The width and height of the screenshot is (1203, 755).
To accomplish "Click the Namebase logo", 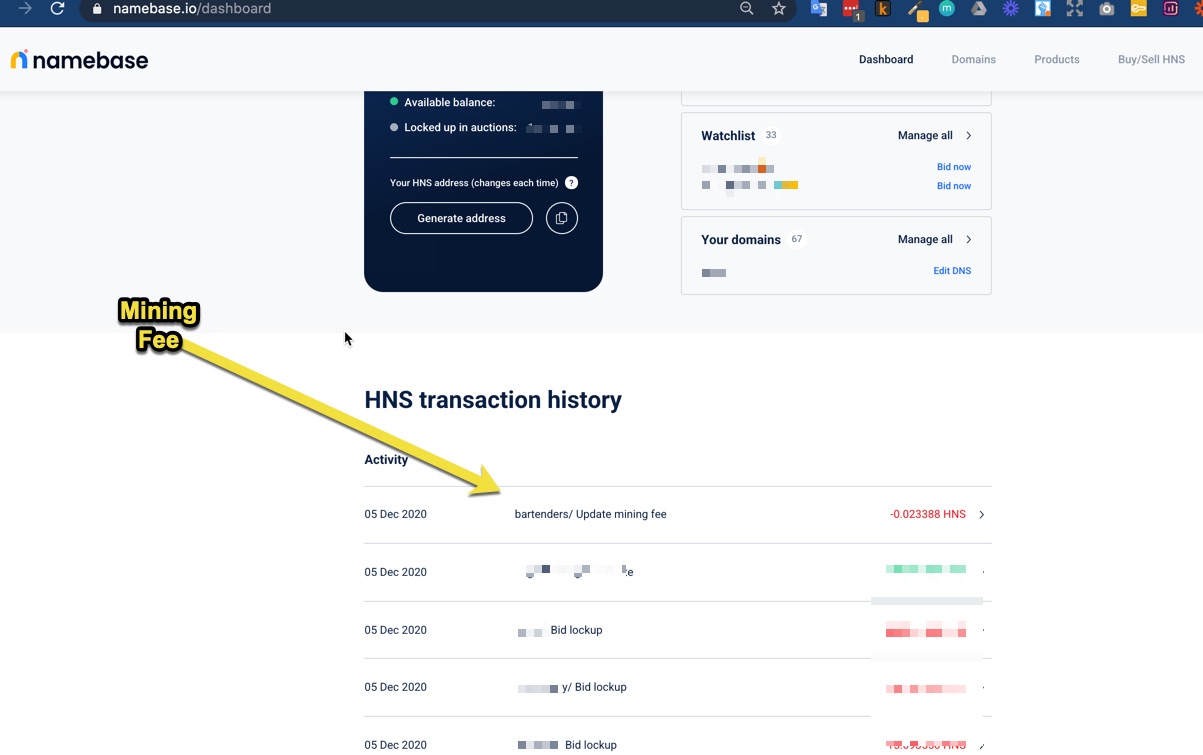I will [79, 60].
